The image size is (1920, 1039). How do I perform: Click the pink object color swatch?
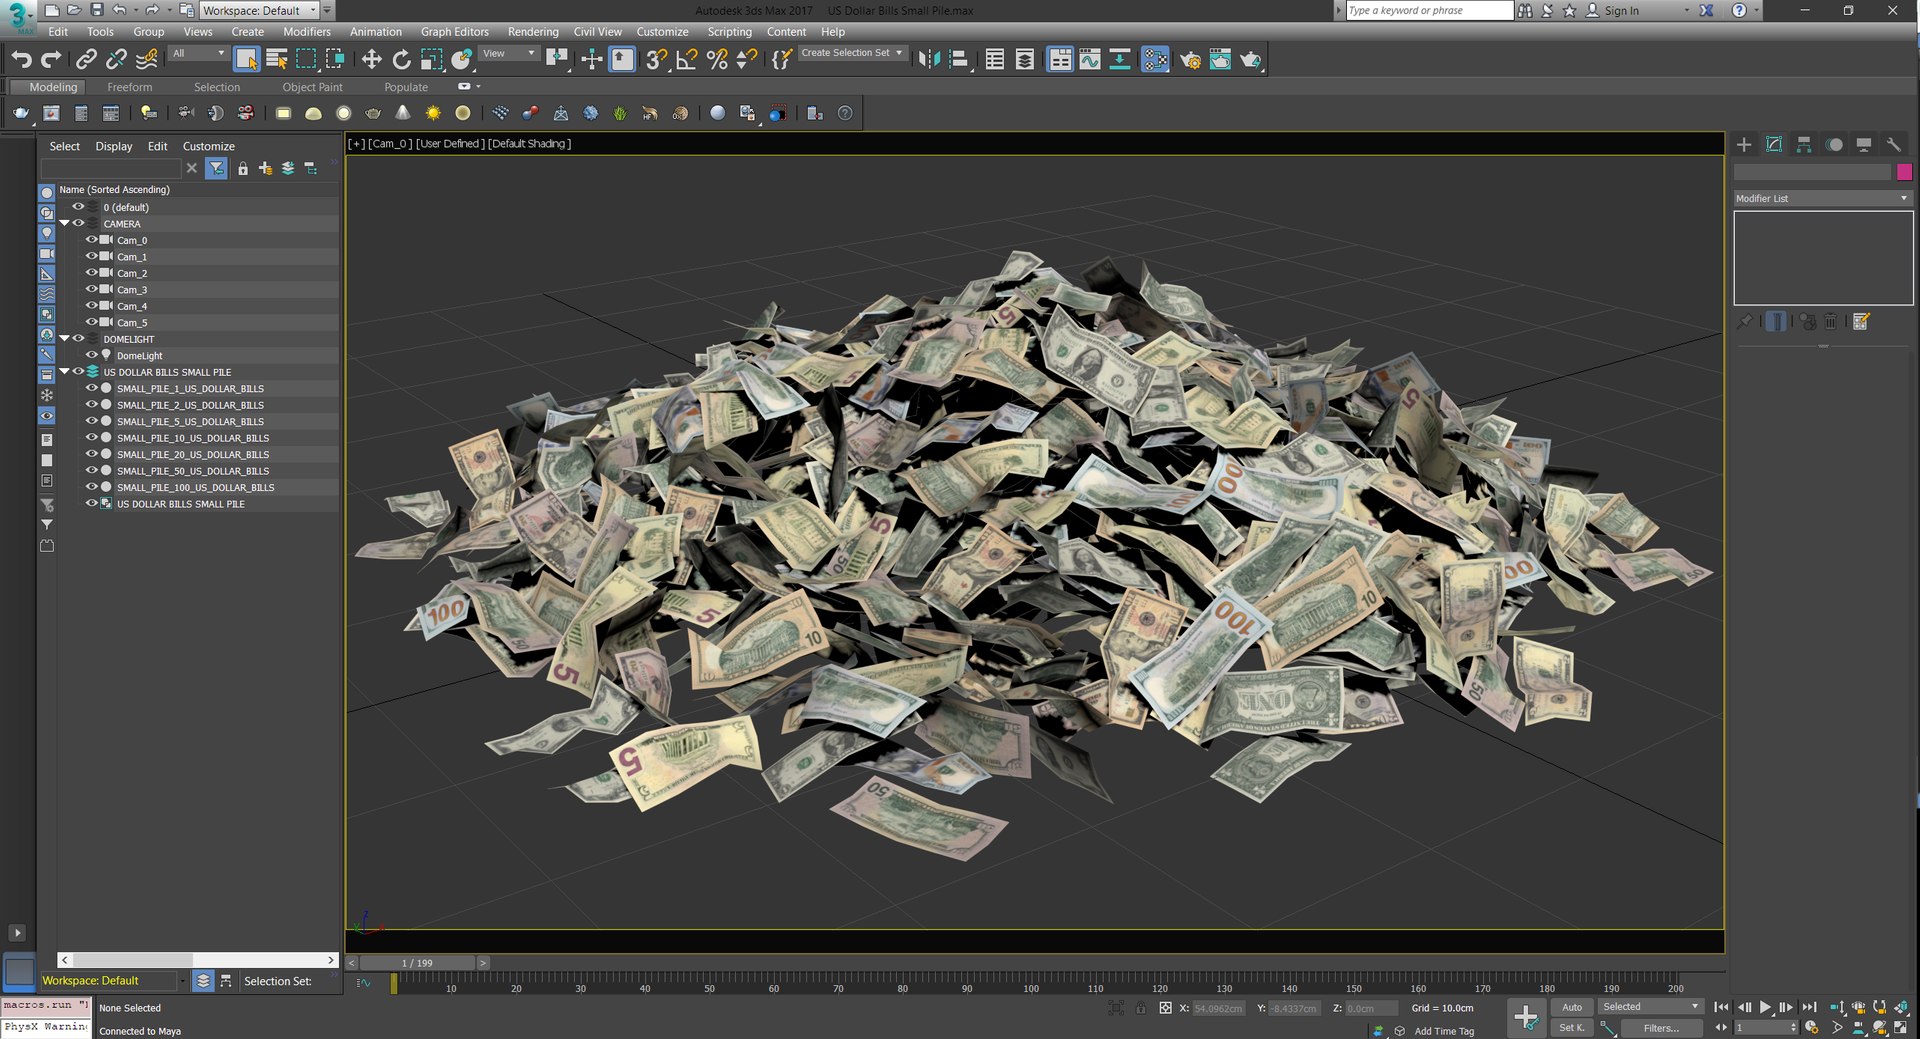click(1904, 172)
